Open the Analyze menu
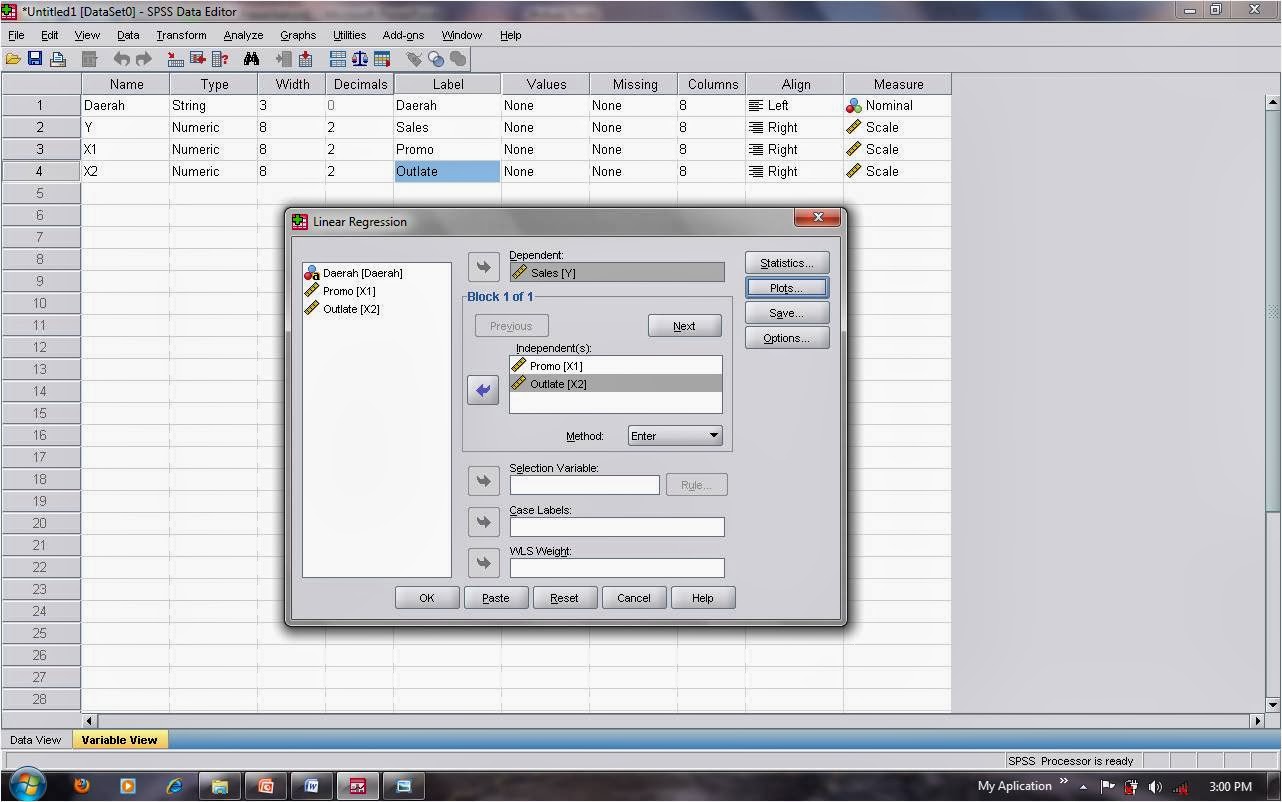The height and width of the screenshot is (802, 1282). coord(243,35)
